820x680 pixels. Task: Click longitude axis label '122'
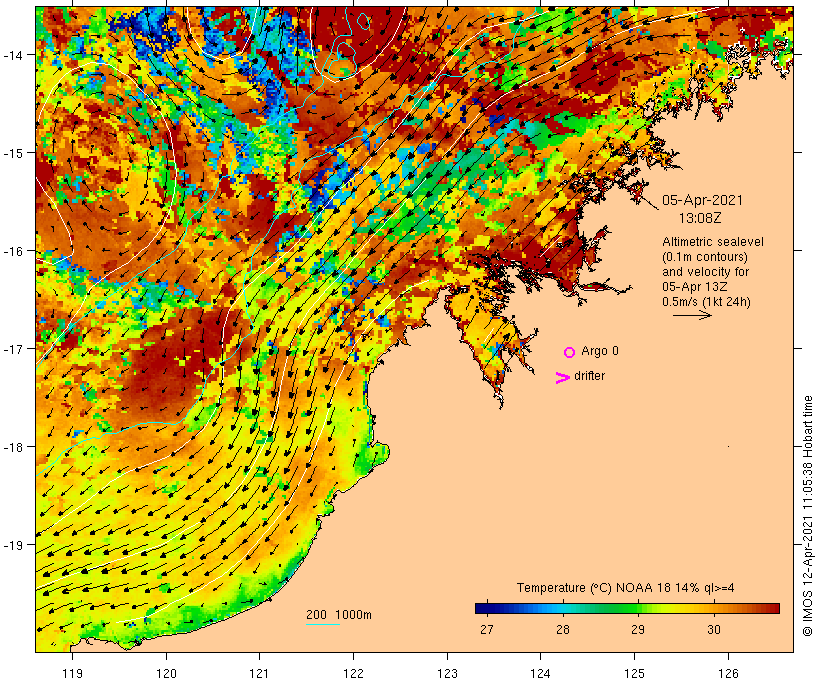coord(354,673)
